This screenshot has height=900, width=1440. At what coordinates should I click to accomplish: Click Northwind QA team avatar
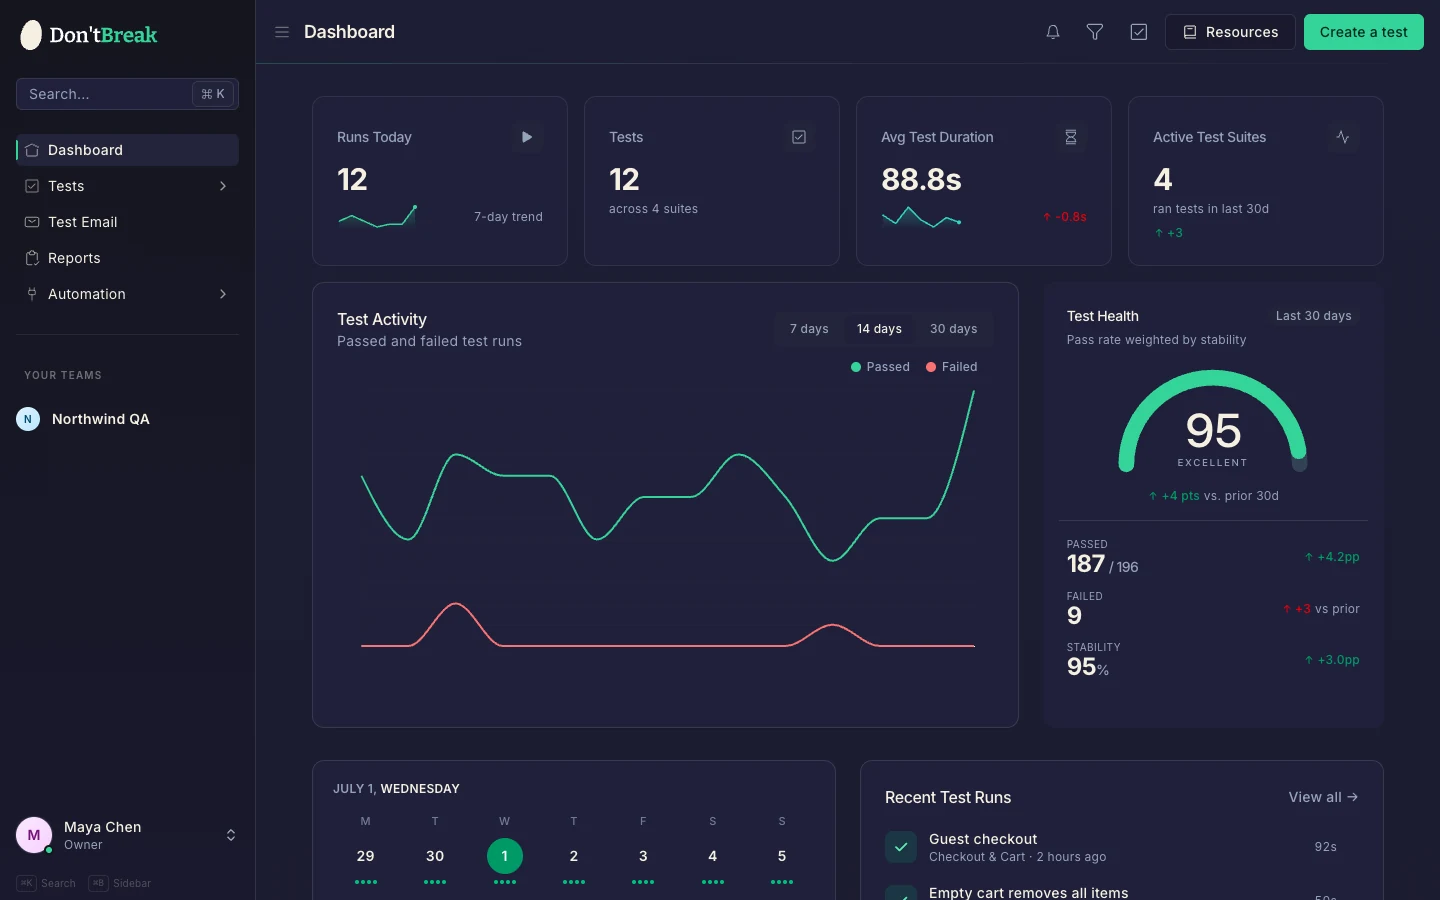pos(28,419)
